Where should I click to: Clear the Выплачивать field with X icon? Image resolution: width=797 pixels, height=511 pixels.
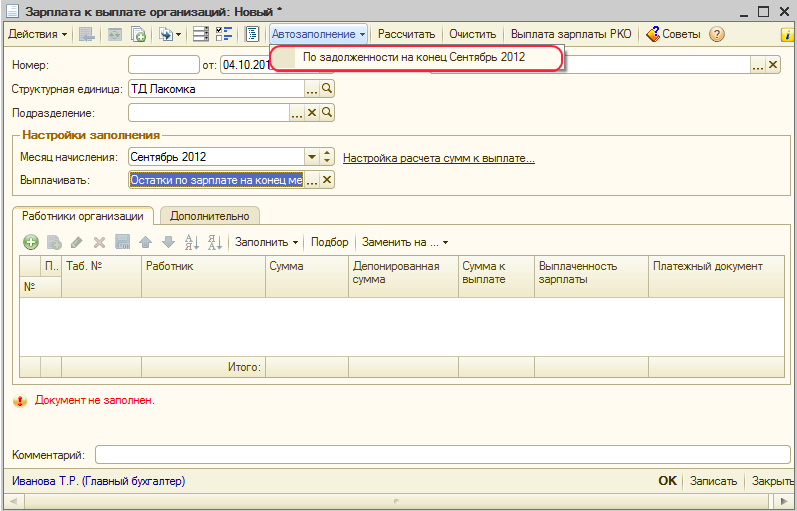[326, 180]
